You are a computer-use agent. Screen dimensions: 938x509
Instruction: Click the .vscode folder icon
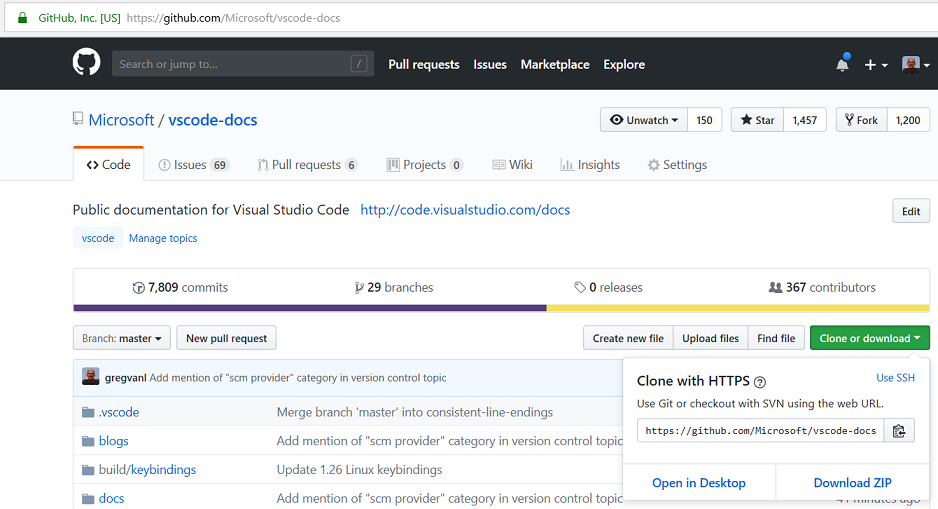88,412
